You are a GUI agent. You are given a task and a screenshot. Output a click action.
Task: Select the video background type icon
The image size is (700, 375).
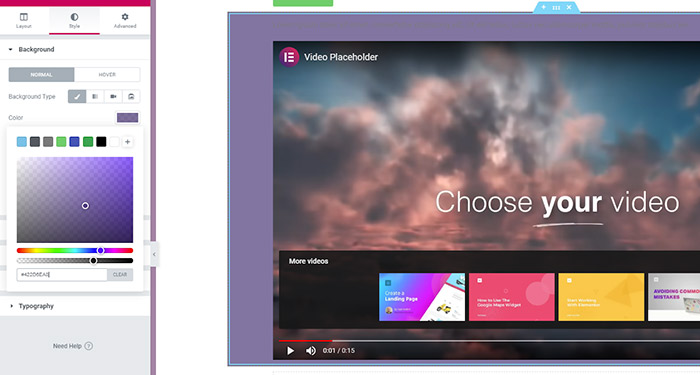tap(113, 96)
